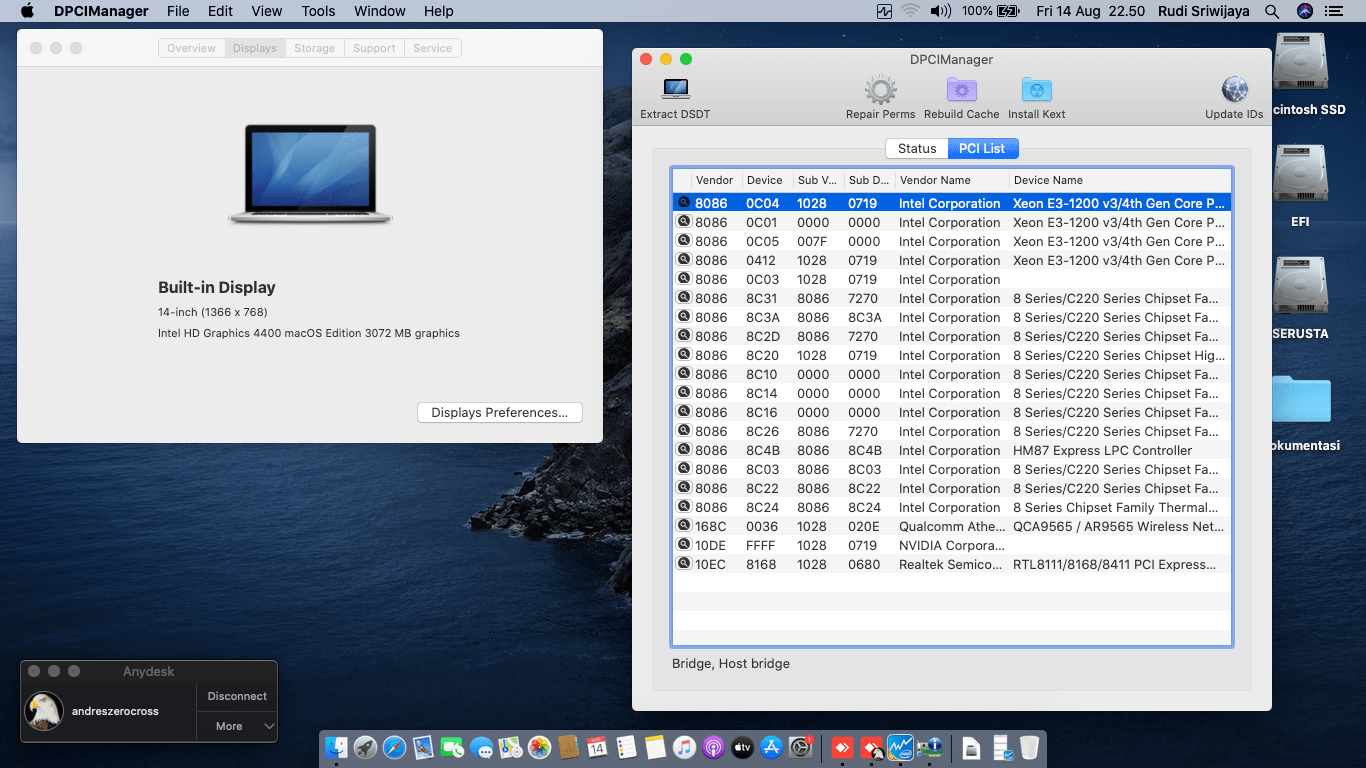Open Launchpad in the Dock

(365, 747)
